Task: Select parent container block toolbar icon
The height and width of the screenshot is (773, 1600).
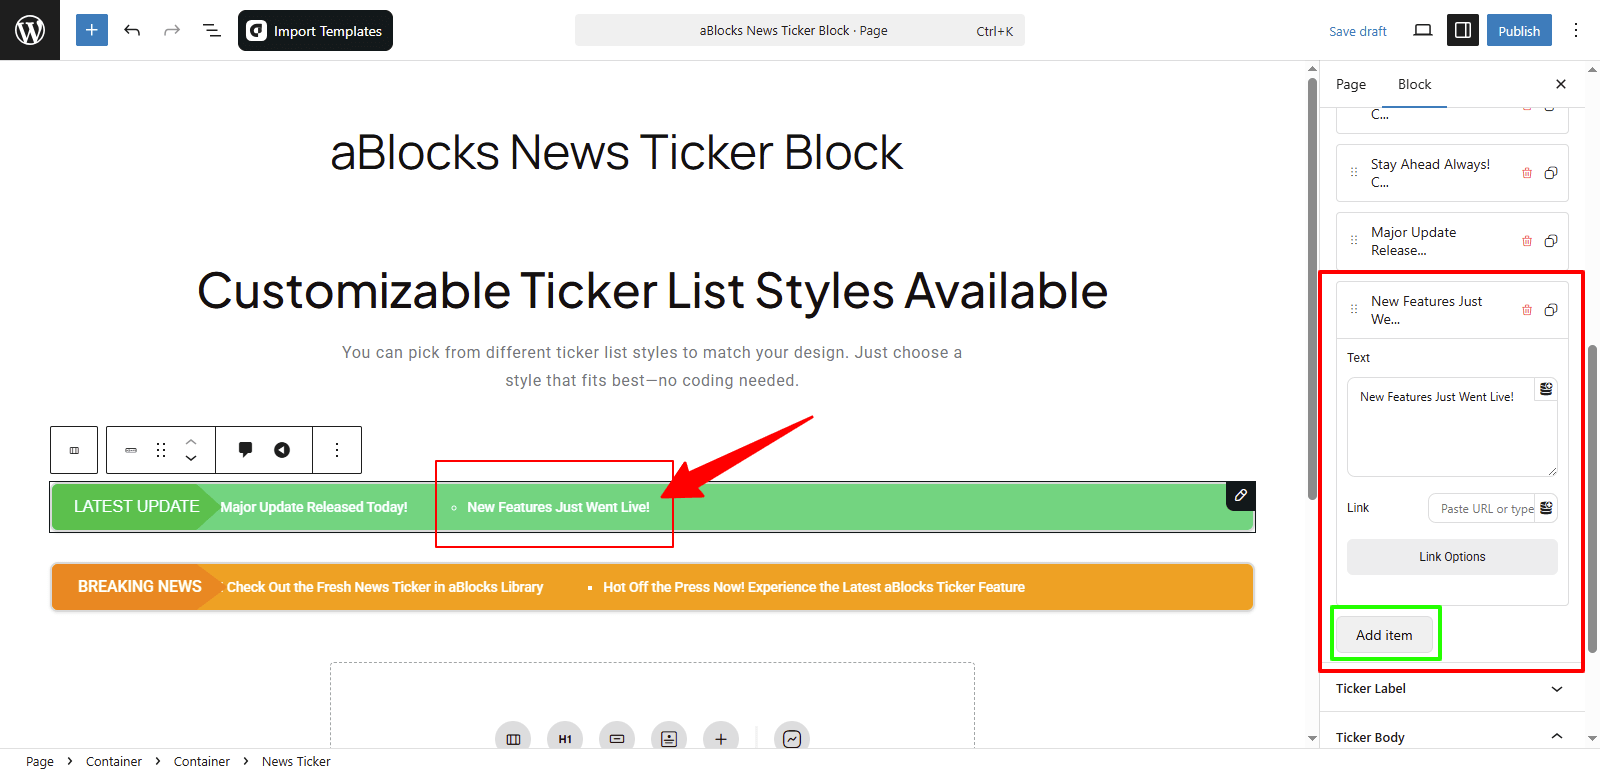Action: click(74, 450)
